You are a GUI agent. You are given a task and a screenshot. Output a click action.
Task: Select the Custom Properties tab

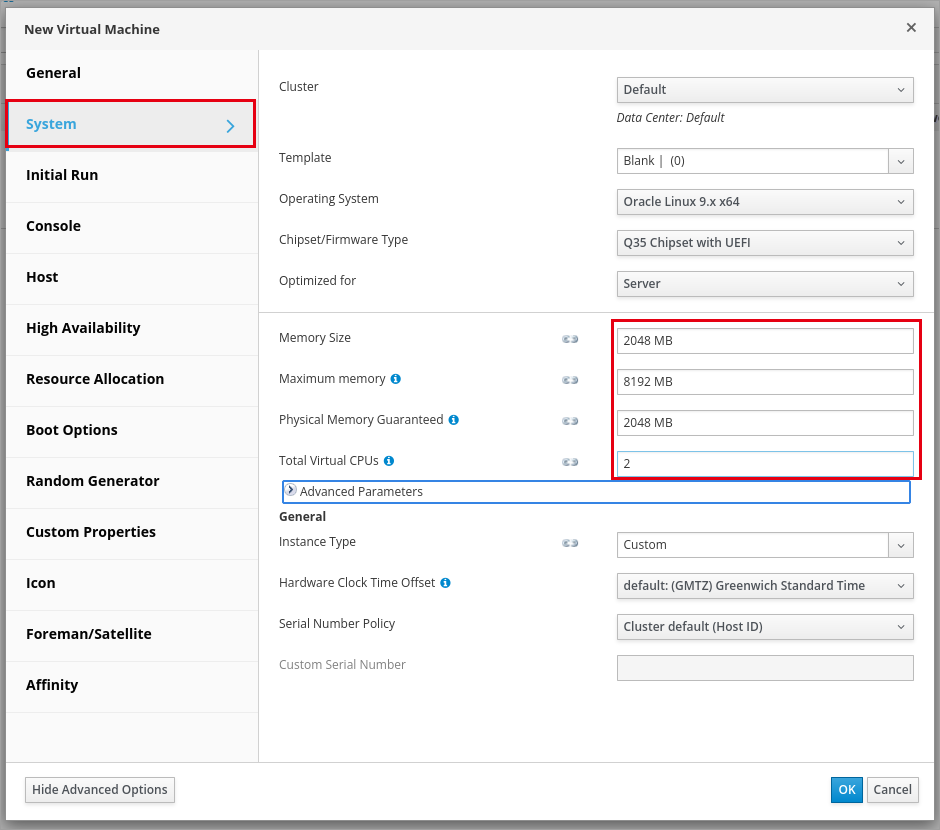[x=132, y=532]
